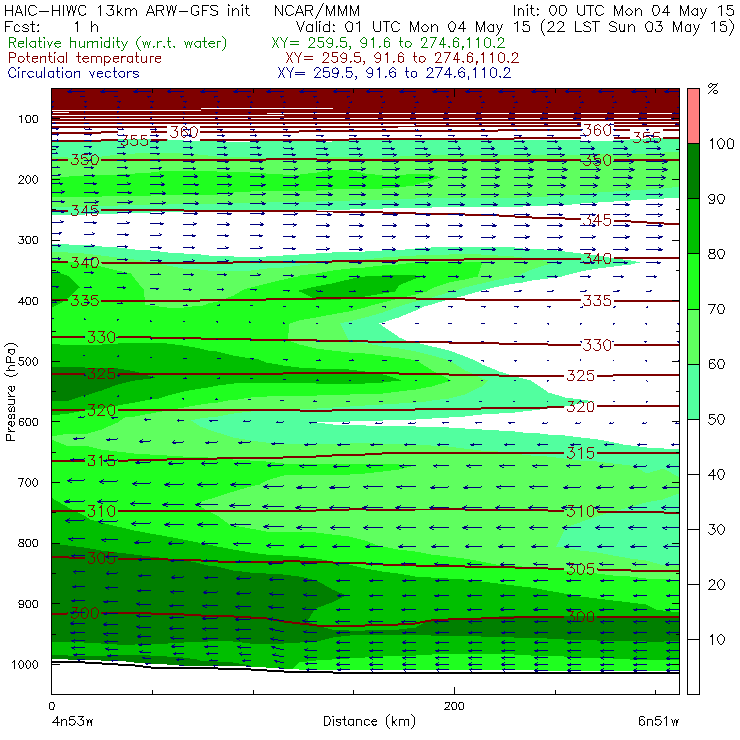This screenshot has height=740, width=740.
Task: Click the colorbar '40' tick label
Action: click(716, 474)
